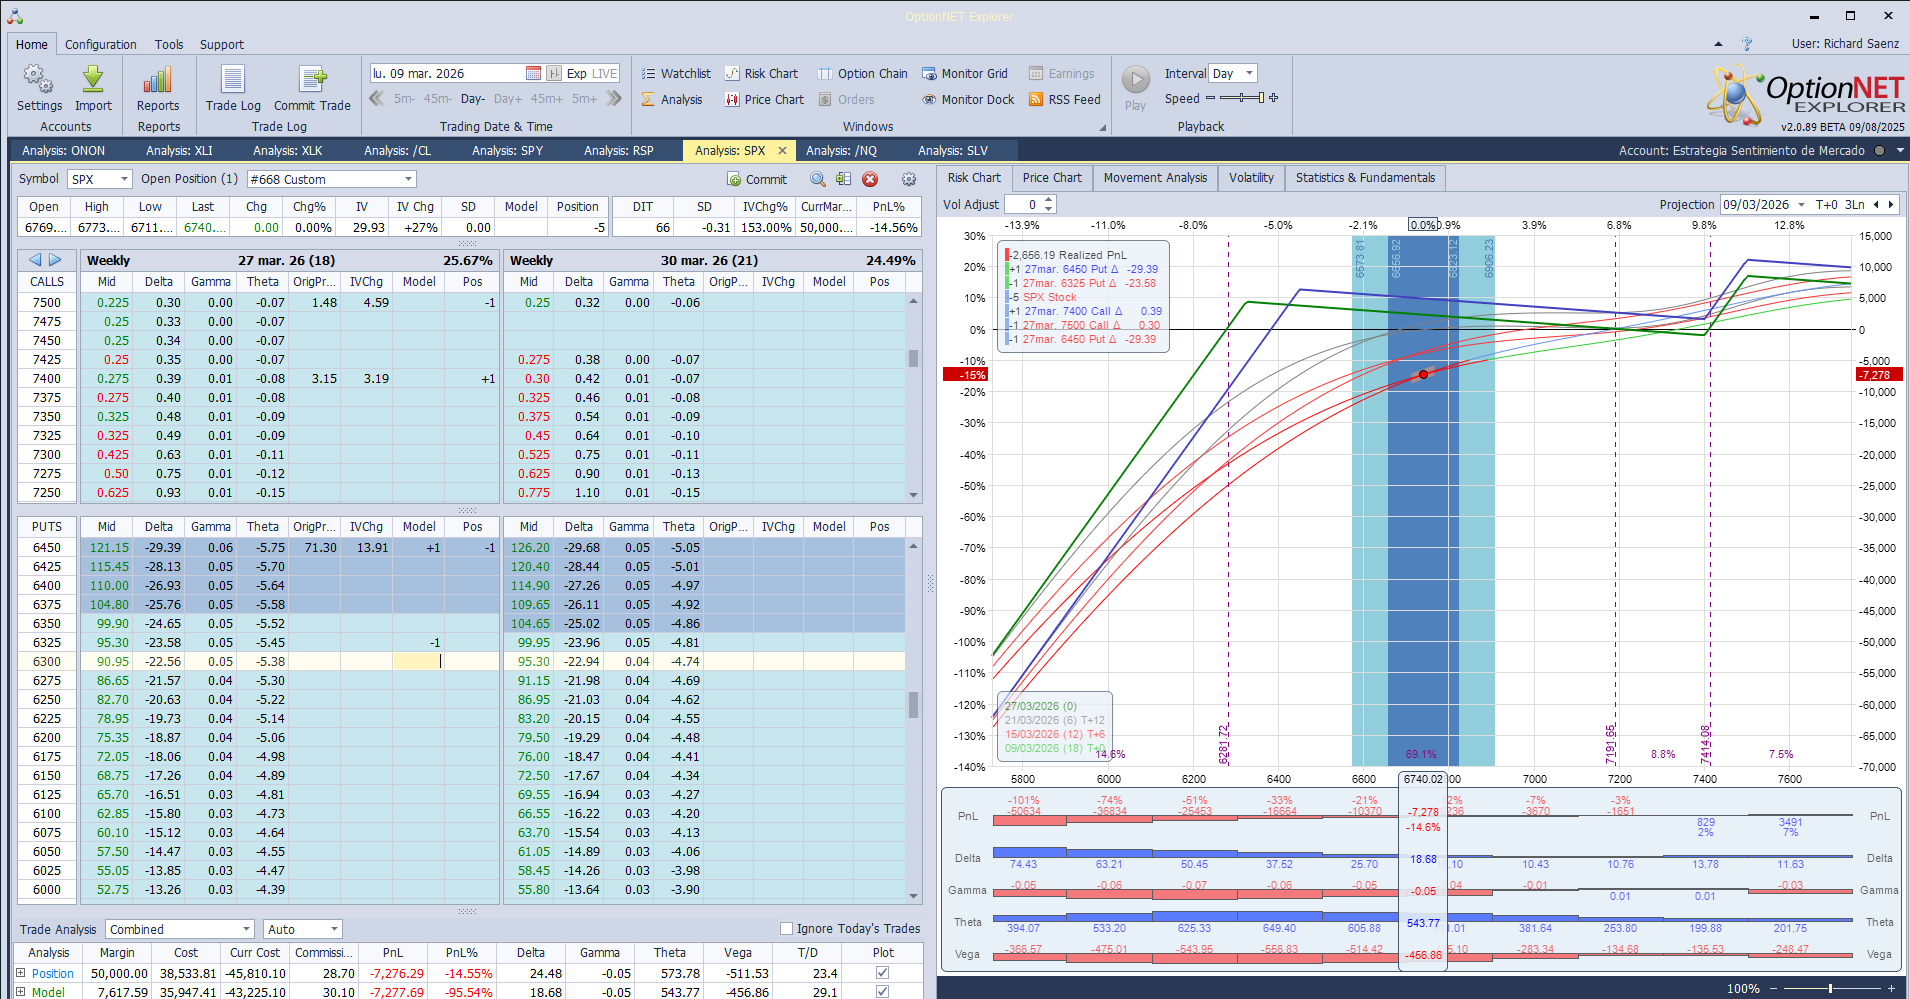Open the Trade Analysis Combined dropdown
The width and height of the screenshot is (1910, 999).
pyautogui.click(x=246, y=929)
